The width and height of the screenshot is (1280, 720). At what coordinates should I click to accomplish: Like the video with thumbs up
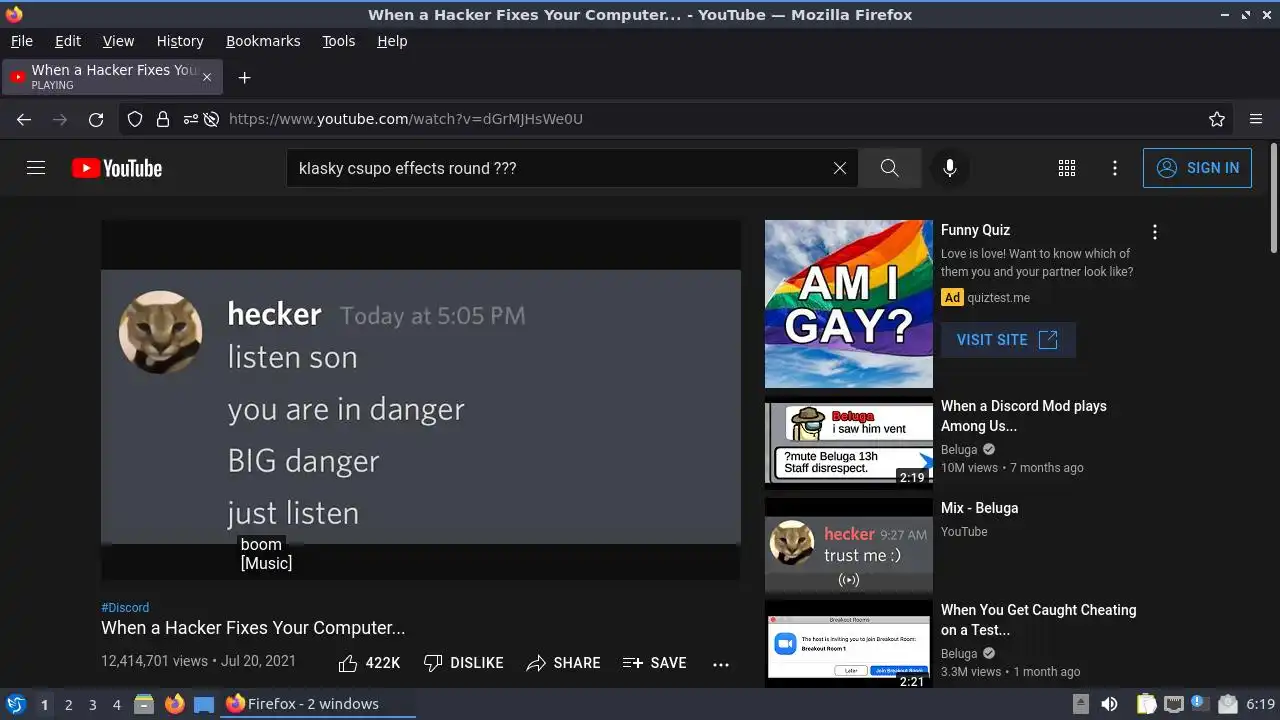pos(369,663)
